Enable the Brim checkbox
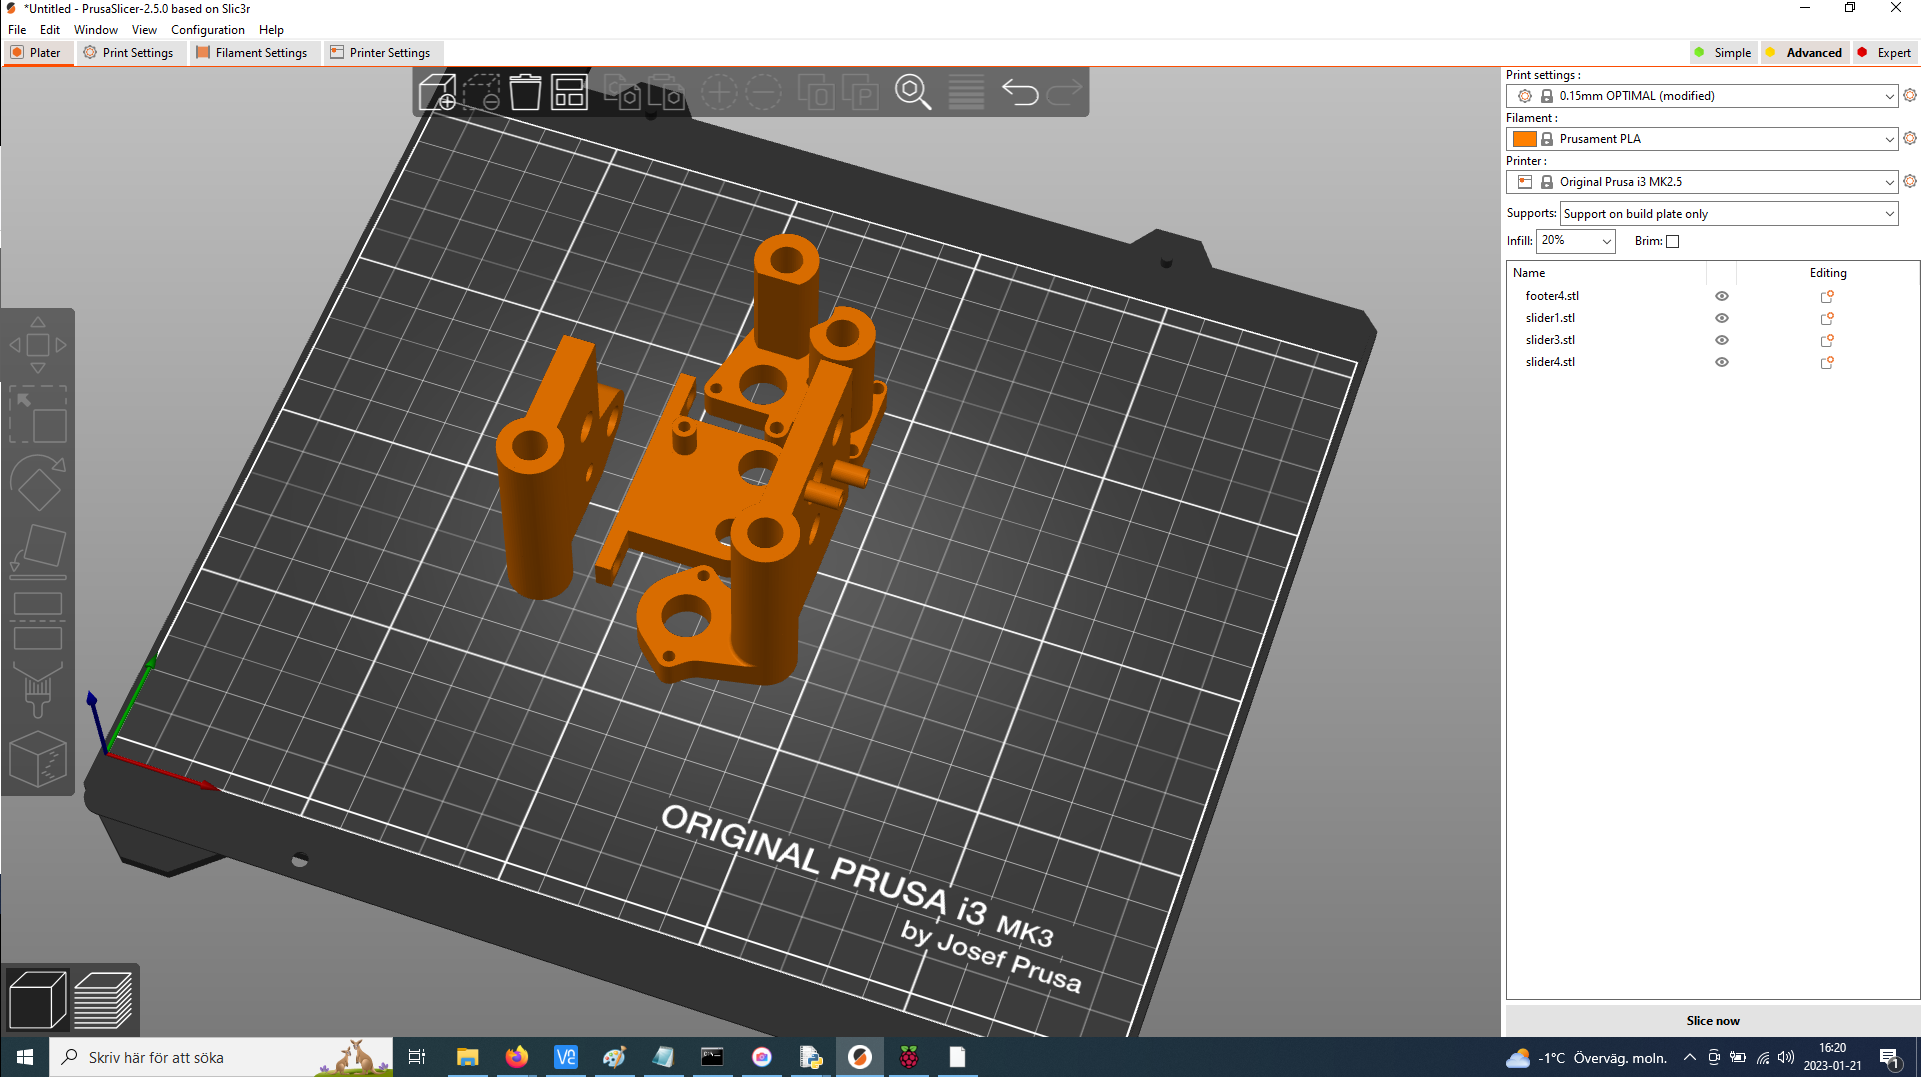This screenshot has width=1921, height=1077. (x=1672, y=241)
